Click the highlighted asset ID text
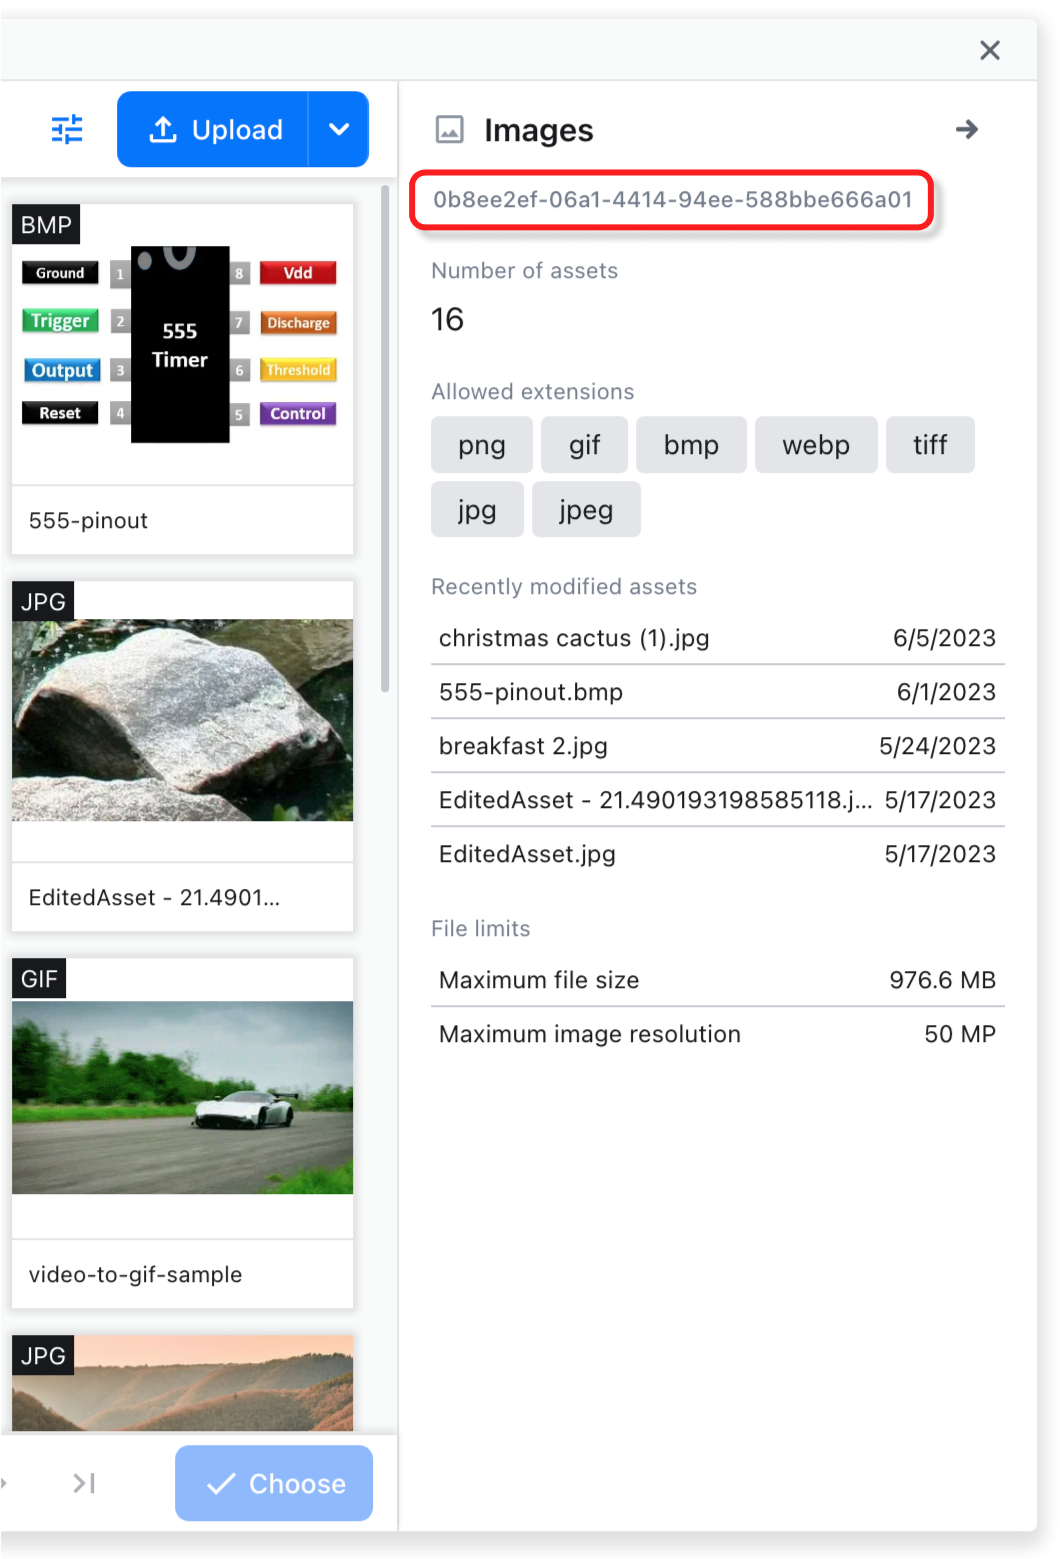 pyautogui.click(x=671, y=200)
